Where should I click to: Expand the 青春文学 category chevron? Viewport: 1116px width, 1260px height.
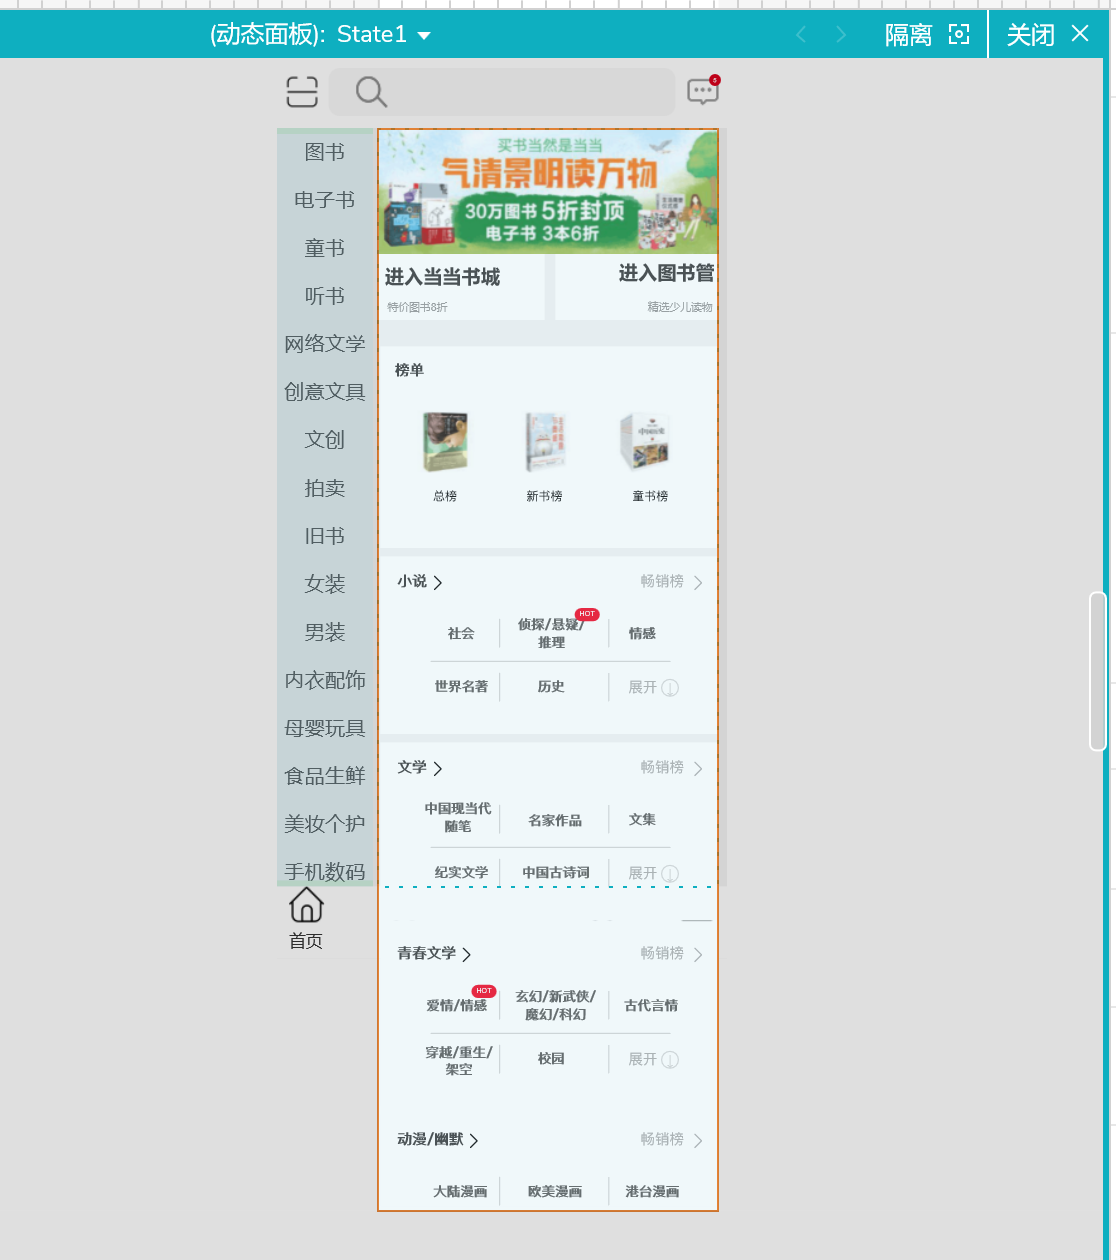click(x=466, y=955)
